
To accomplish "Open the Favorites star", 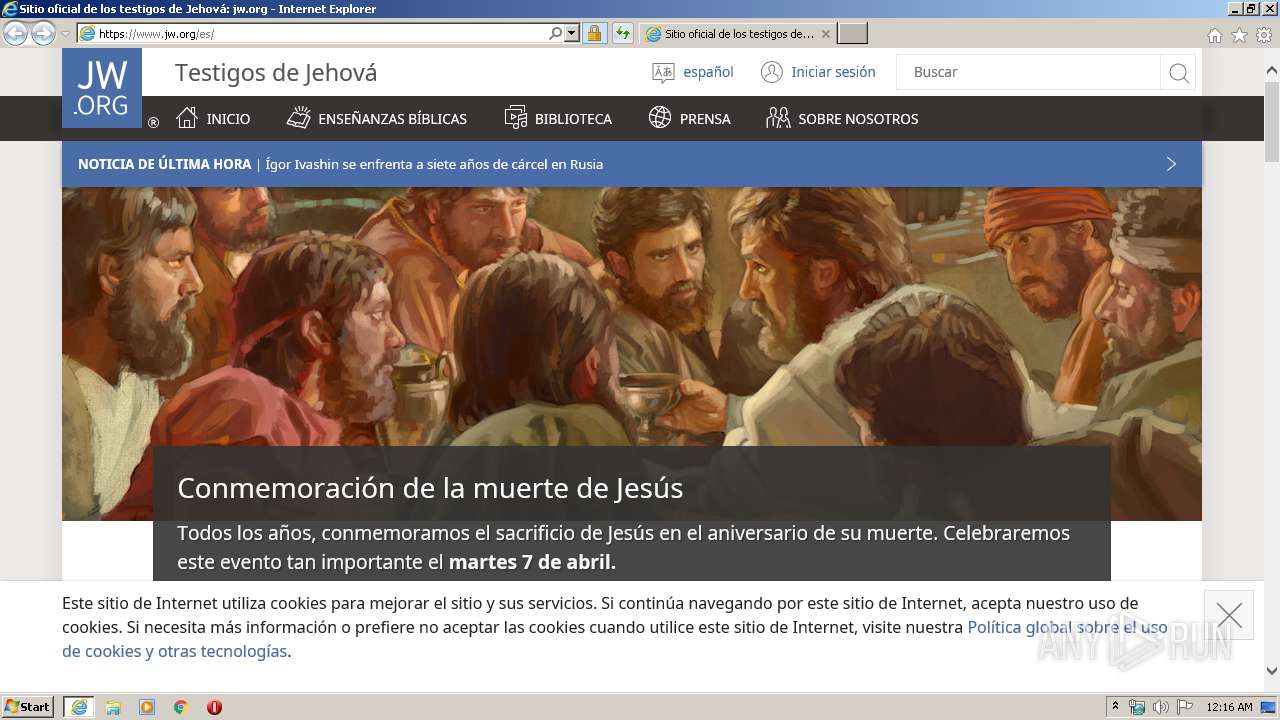I will 1239,35.
